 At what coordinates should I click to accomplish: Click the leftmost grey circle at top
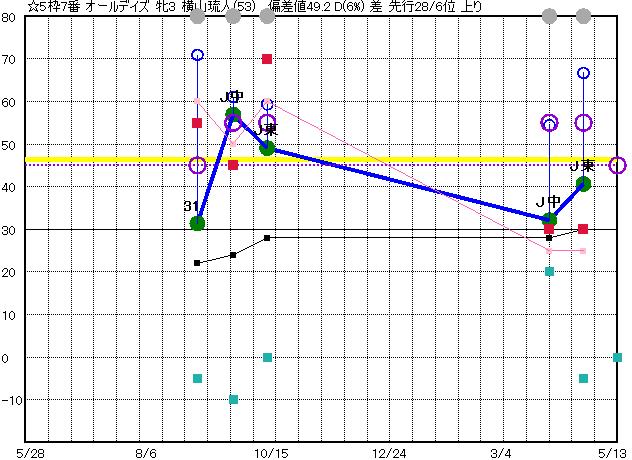(x=197, y=17)
